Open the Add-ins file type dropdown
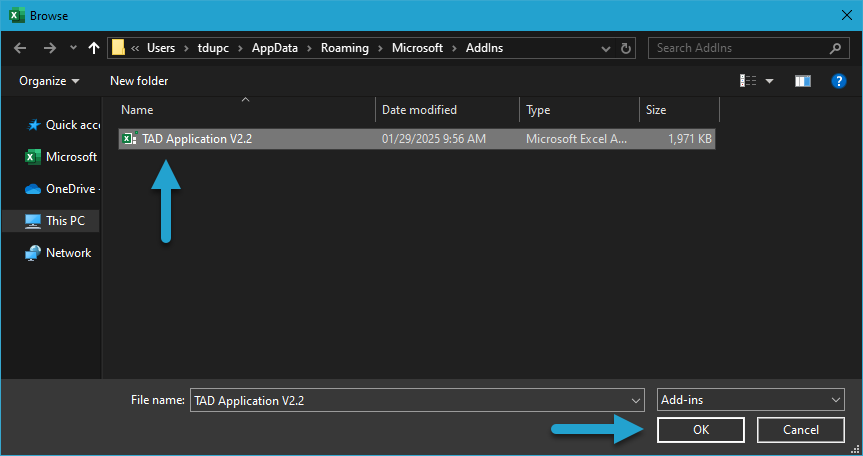The image size is (863, 456). (x=751, y=400)
